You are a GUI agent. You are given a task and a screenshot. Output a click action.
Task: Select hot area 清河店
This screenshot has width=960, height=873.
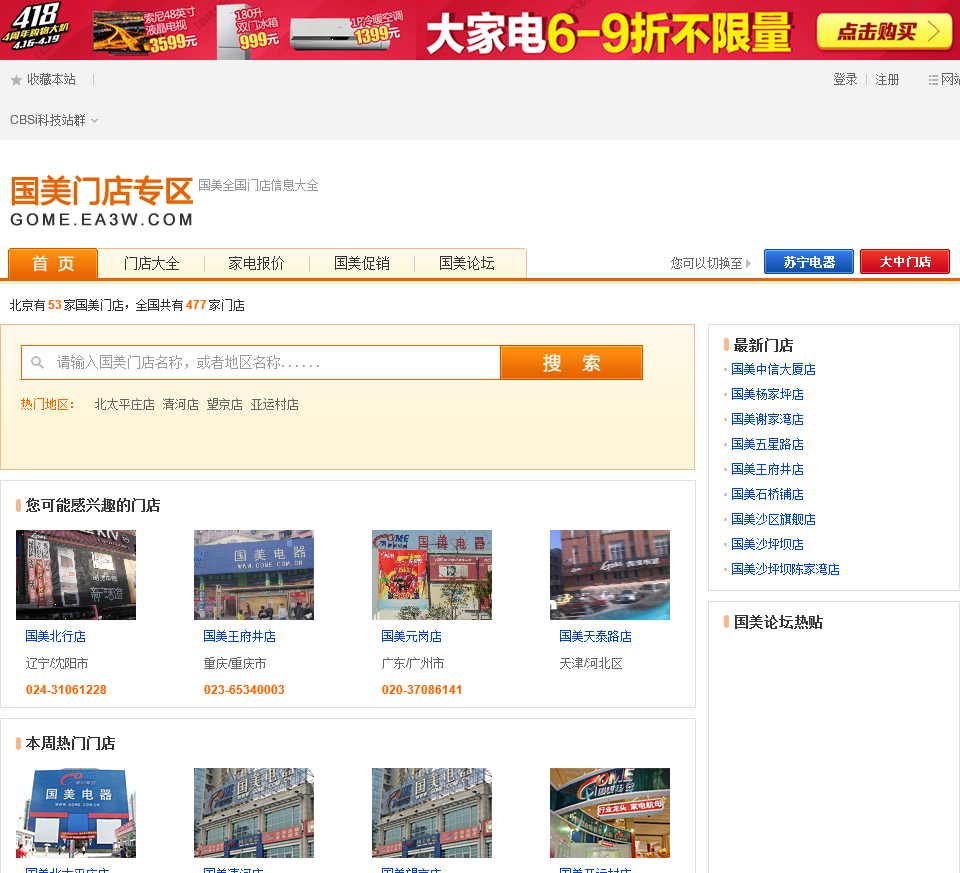[181, 405]
